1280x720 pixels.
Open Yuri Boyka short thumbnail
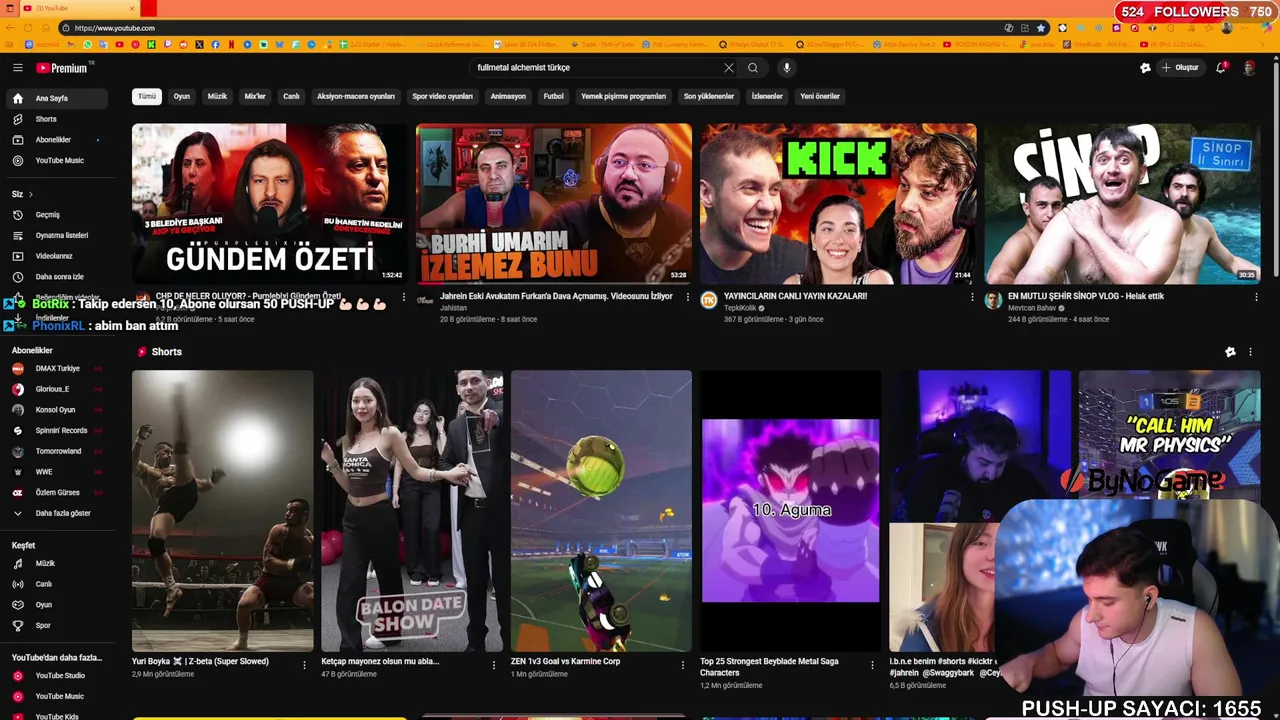pos(222,511)
